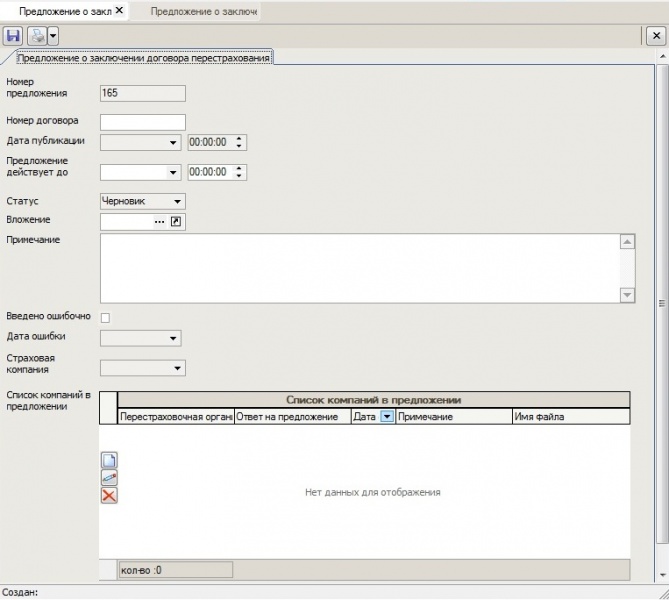Click the Дата публикации time spinner arrows
This screenshot has height=600, width=669.
coord(241,143)
